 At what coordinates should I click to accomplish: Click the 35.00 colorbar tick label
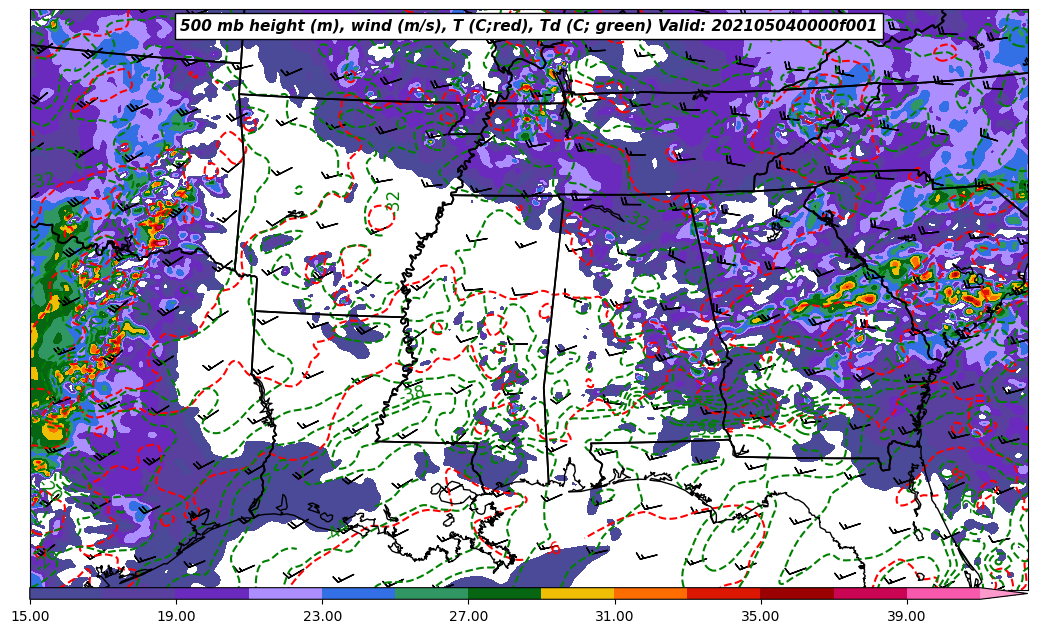760,616
